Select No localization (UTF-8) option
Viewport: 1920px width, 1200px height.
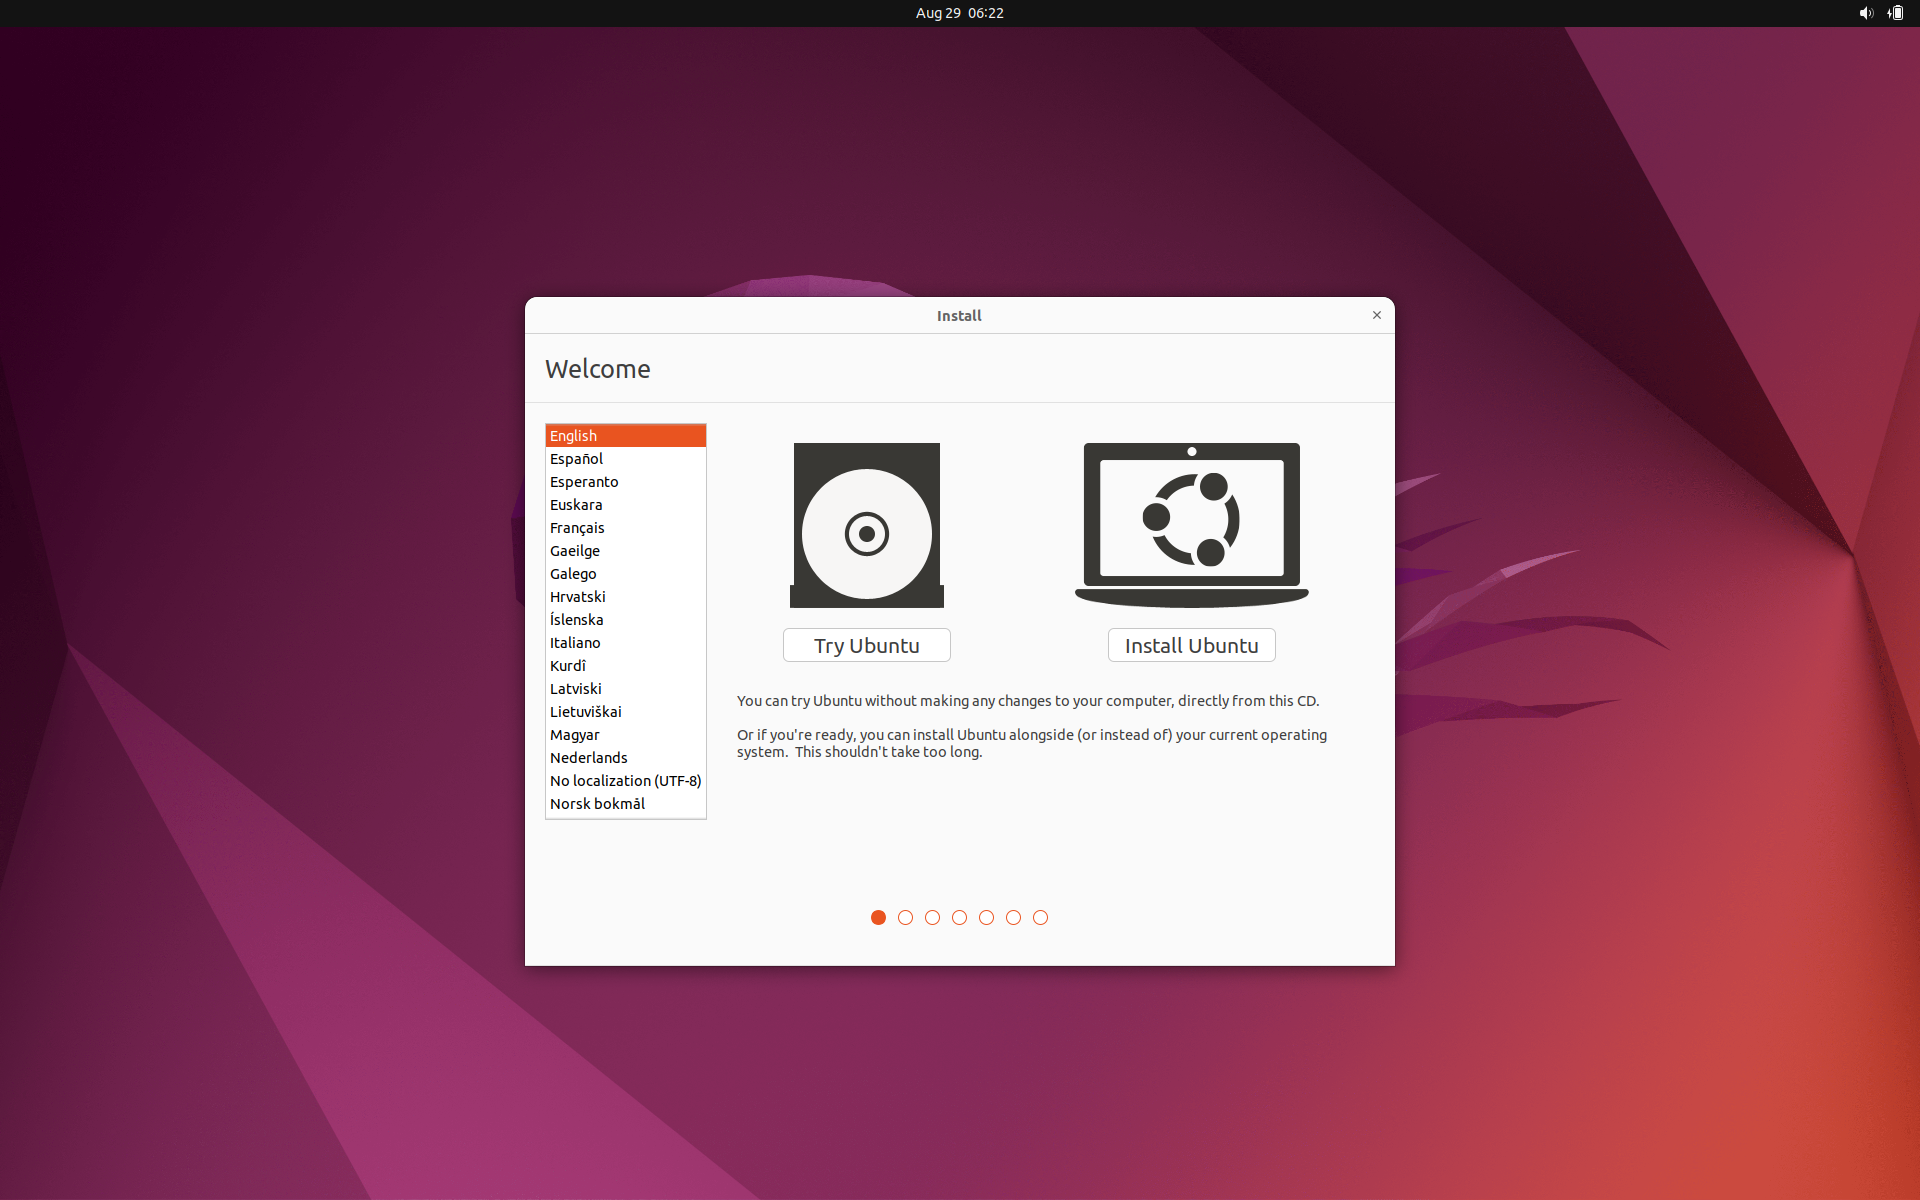(625, 780)
